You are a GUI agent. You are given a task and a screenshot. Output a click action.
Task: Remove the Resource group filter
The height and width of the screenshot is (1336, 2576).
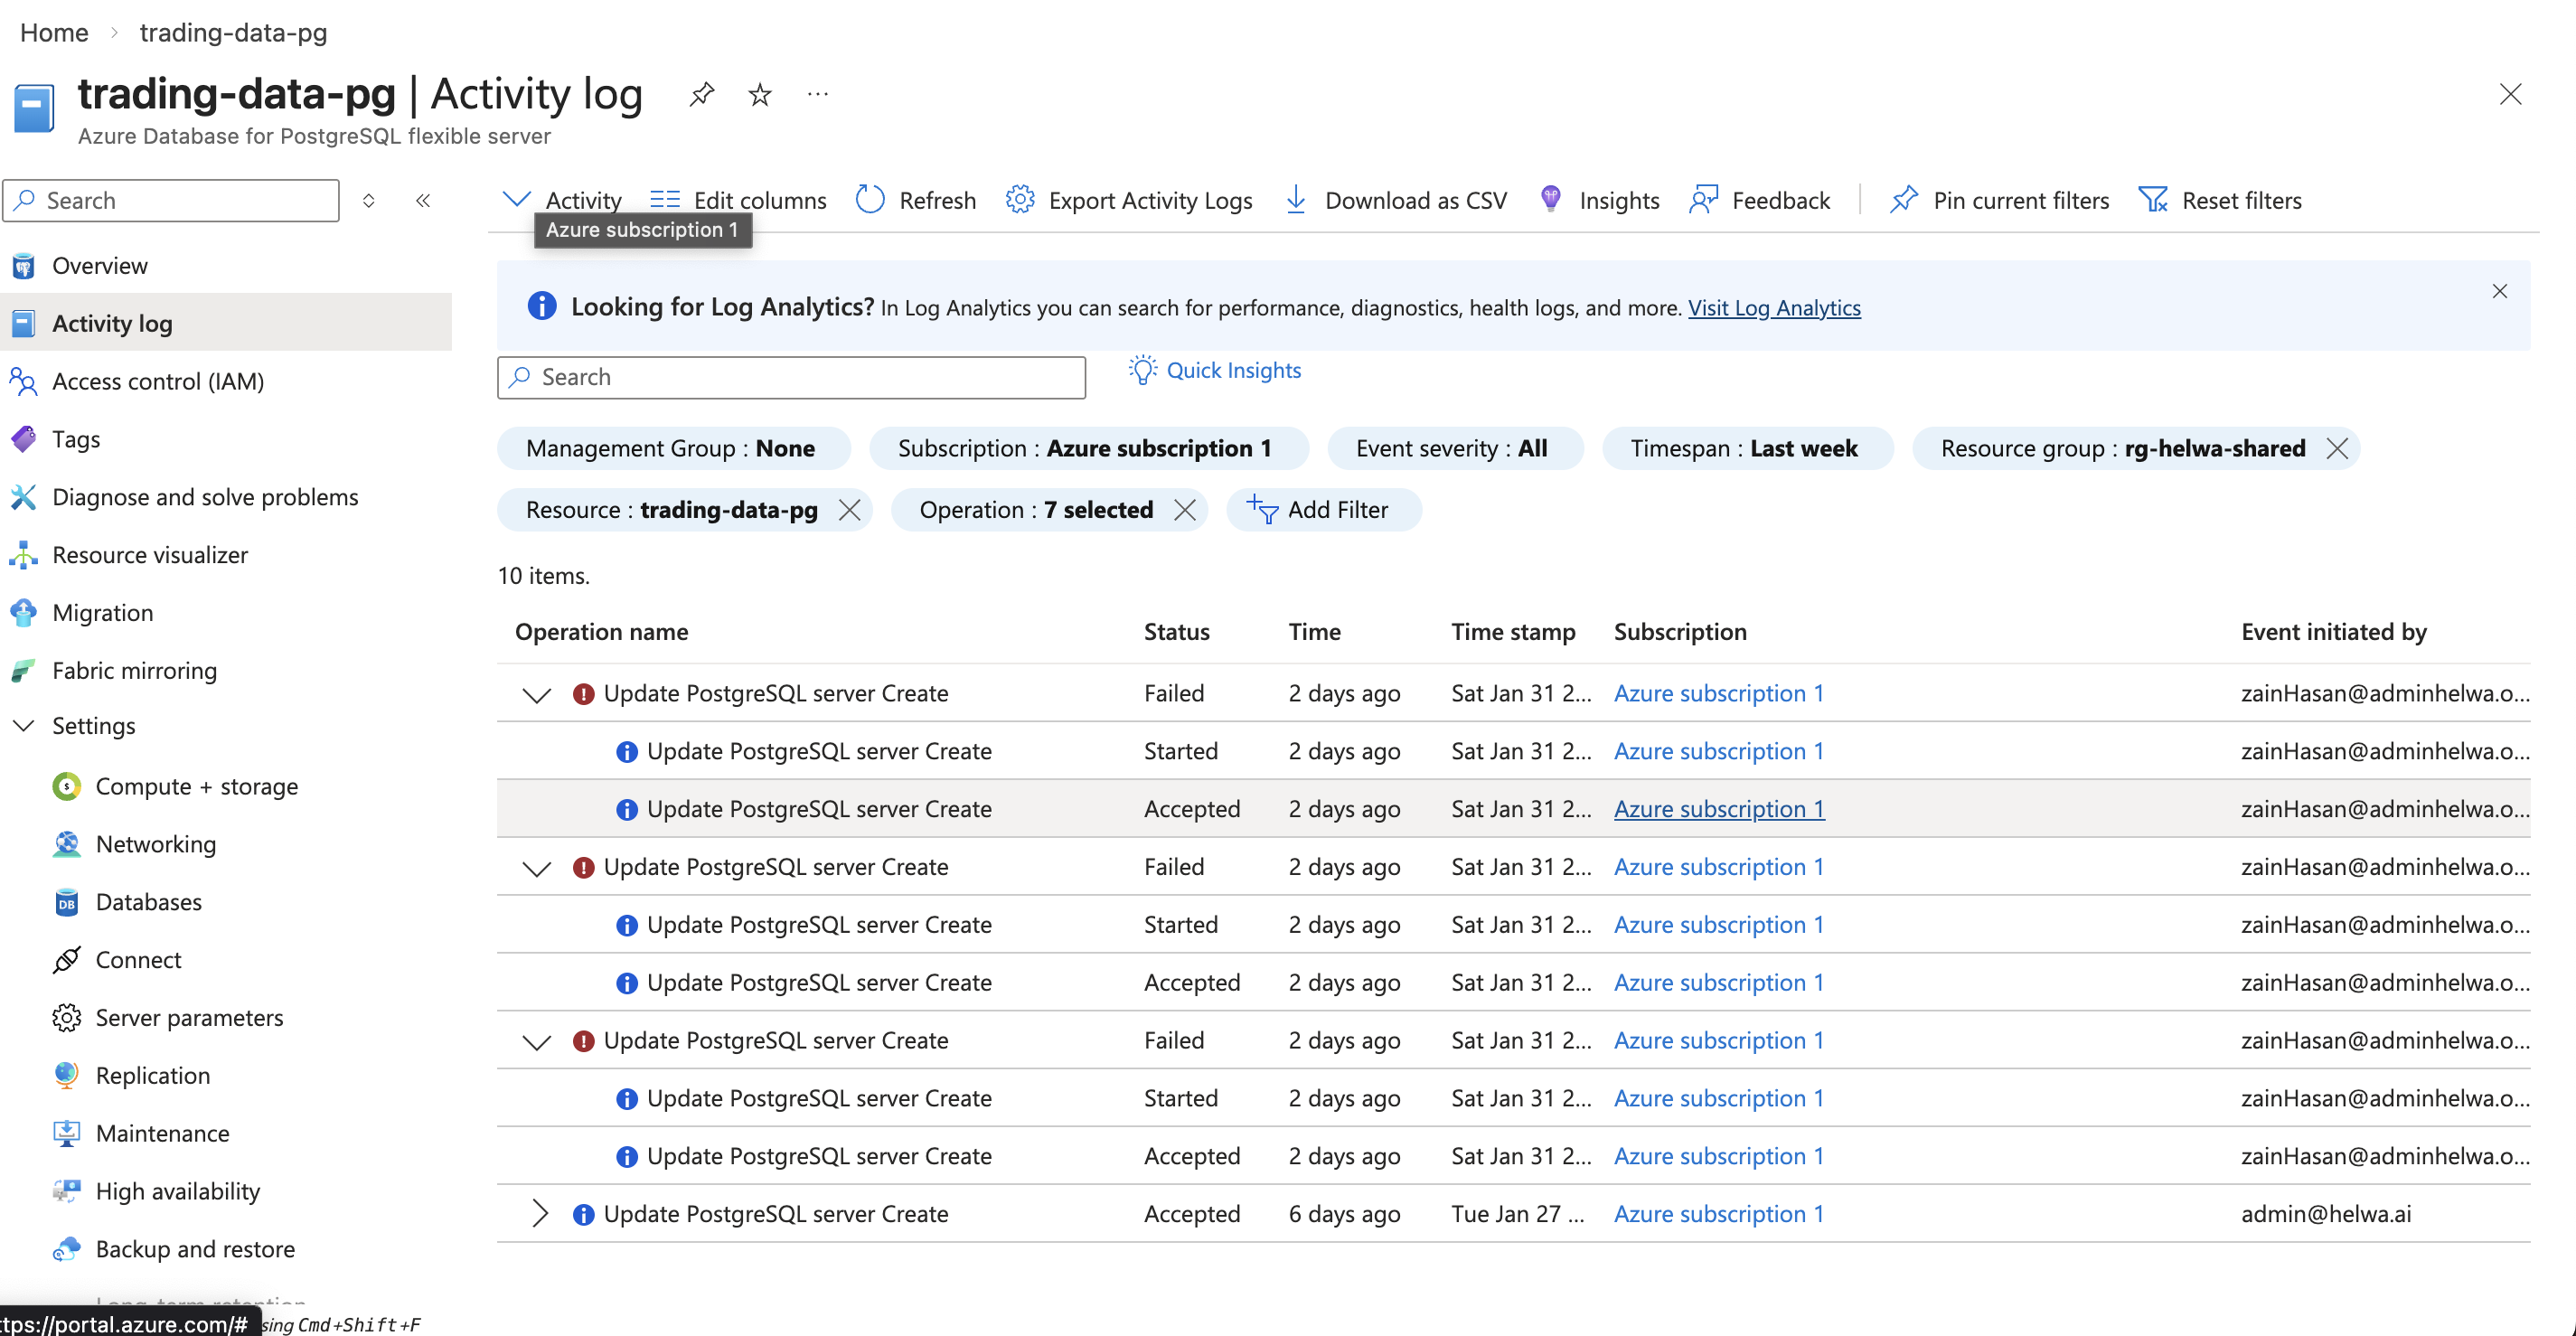tap(2337, 448)
